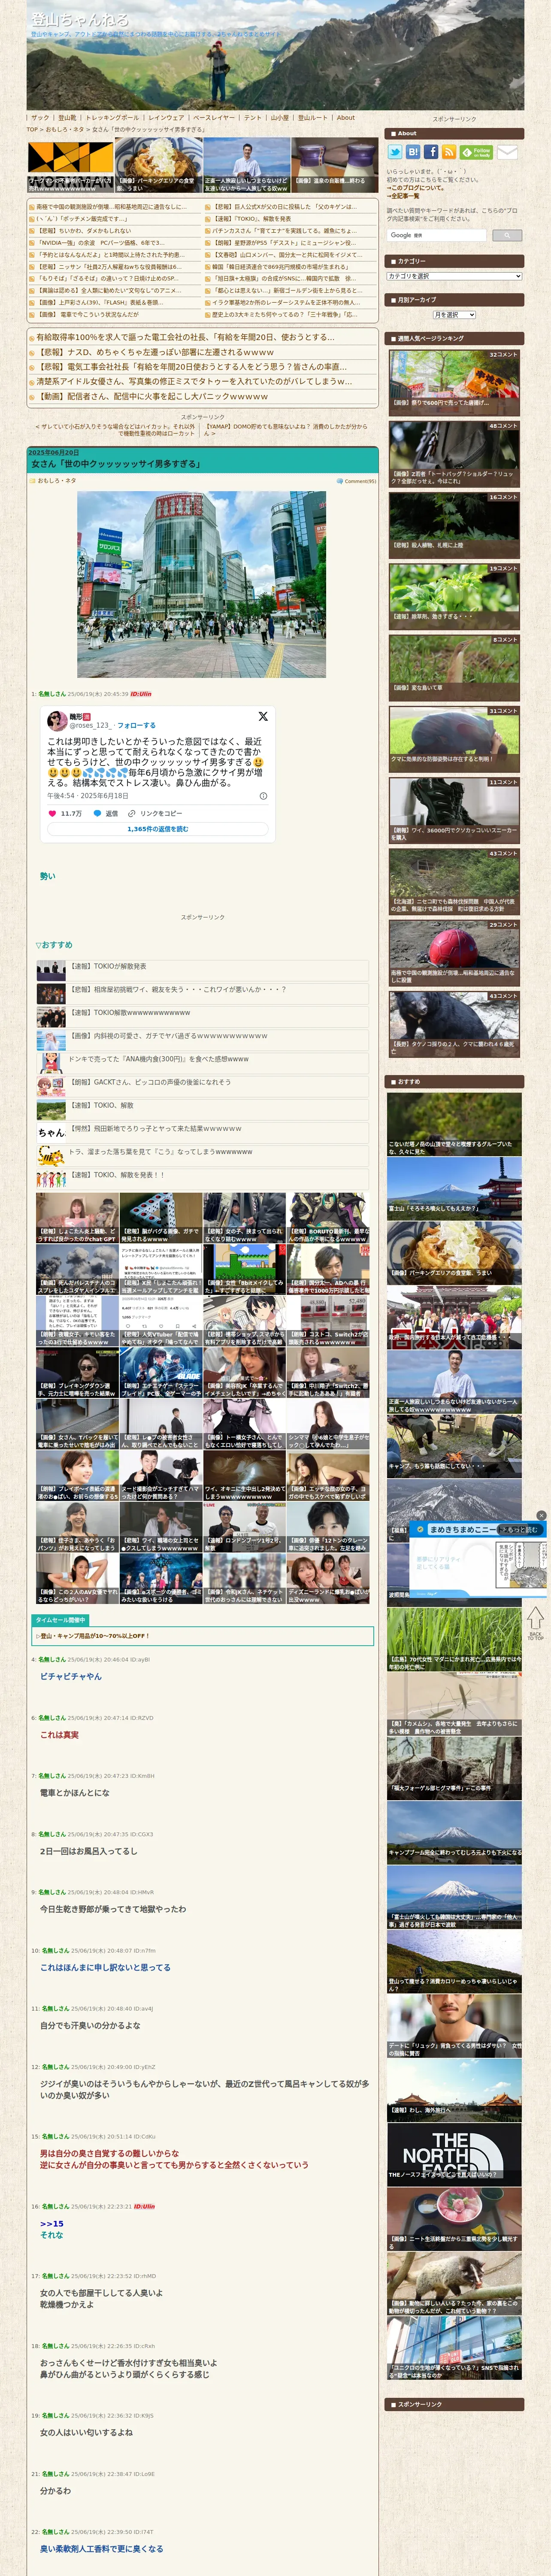Screen dimensions: 551x2576
Task: Open the 全記事一覧 link in About
Action: point(404,196)
